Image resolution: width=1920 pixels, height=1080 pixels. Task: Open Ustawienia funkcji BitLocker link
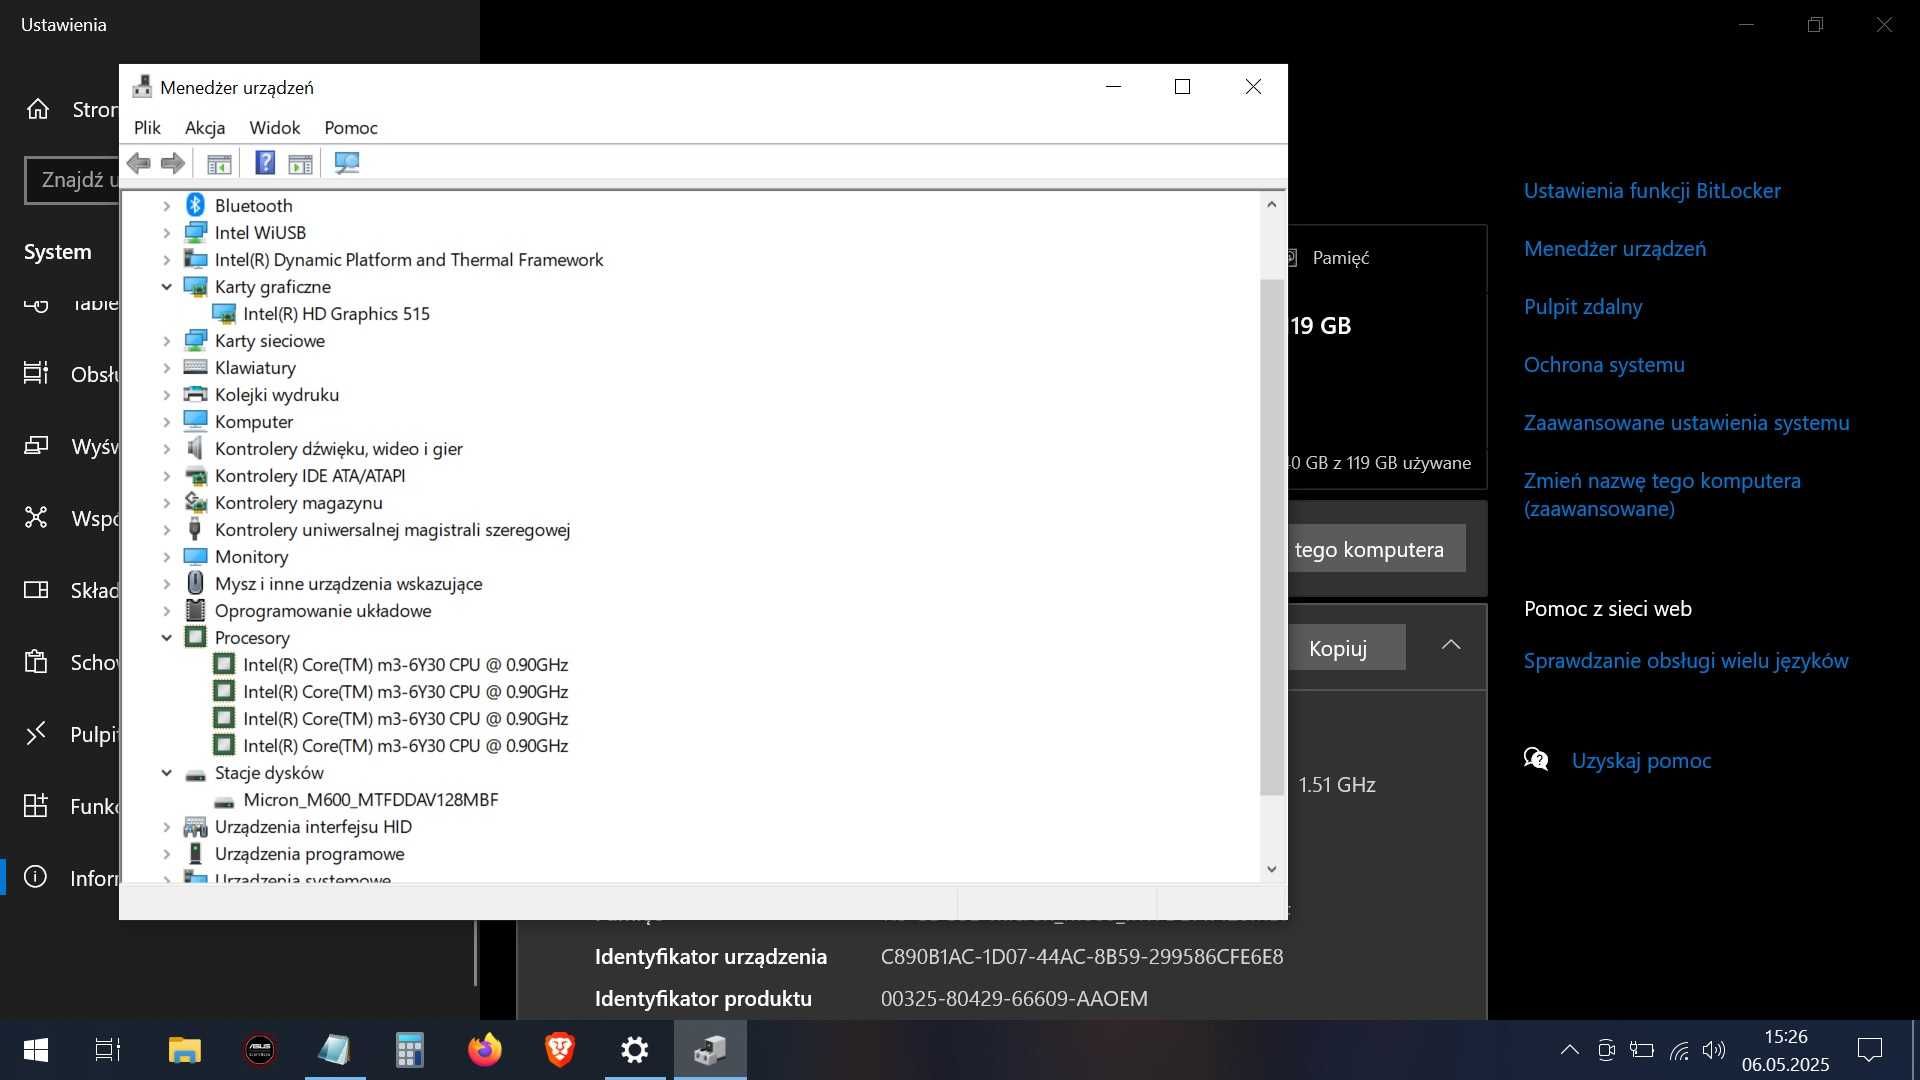pos(1652,191)
